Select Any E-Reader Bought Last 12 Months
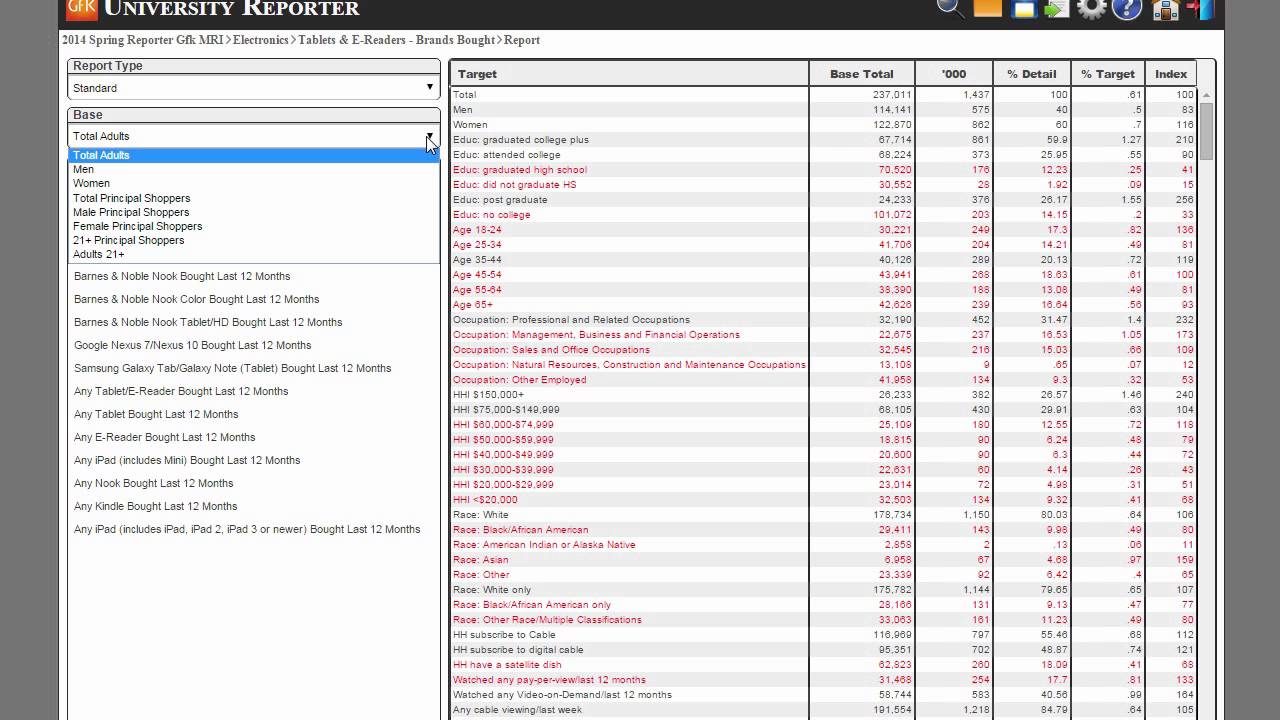1280x720 pixels. [x=165, y=437]
